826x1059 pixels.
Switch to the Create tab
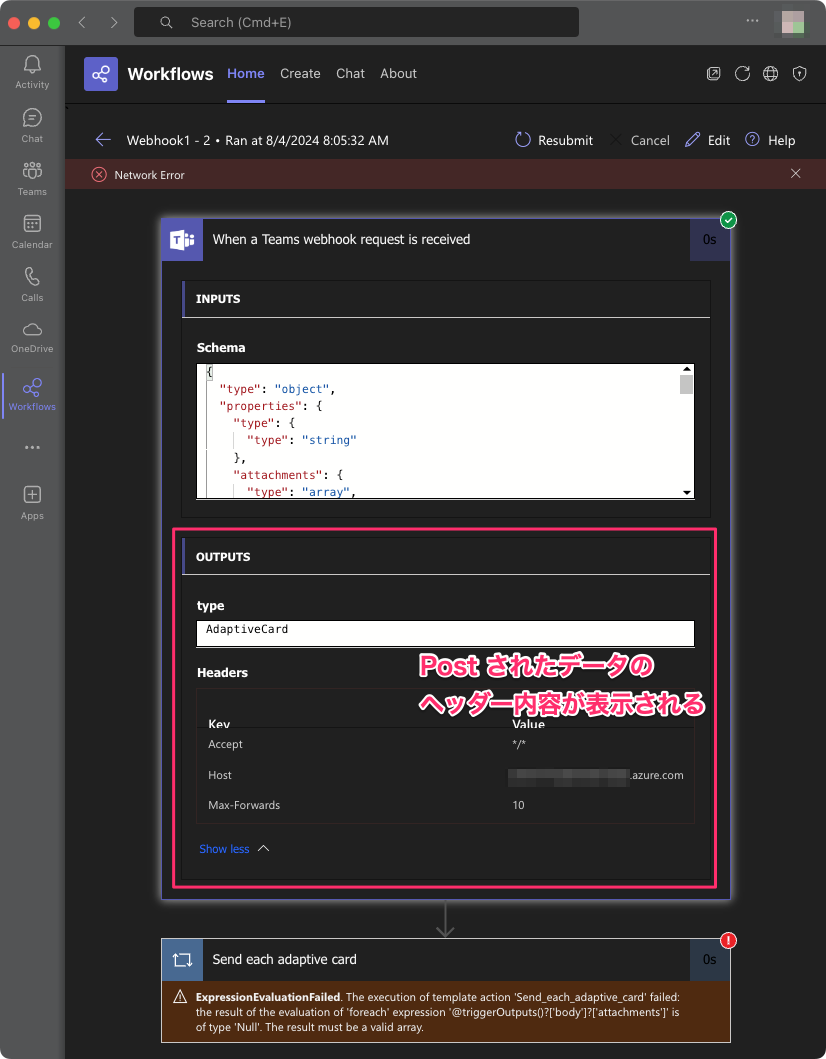click(x=301, y=74)
